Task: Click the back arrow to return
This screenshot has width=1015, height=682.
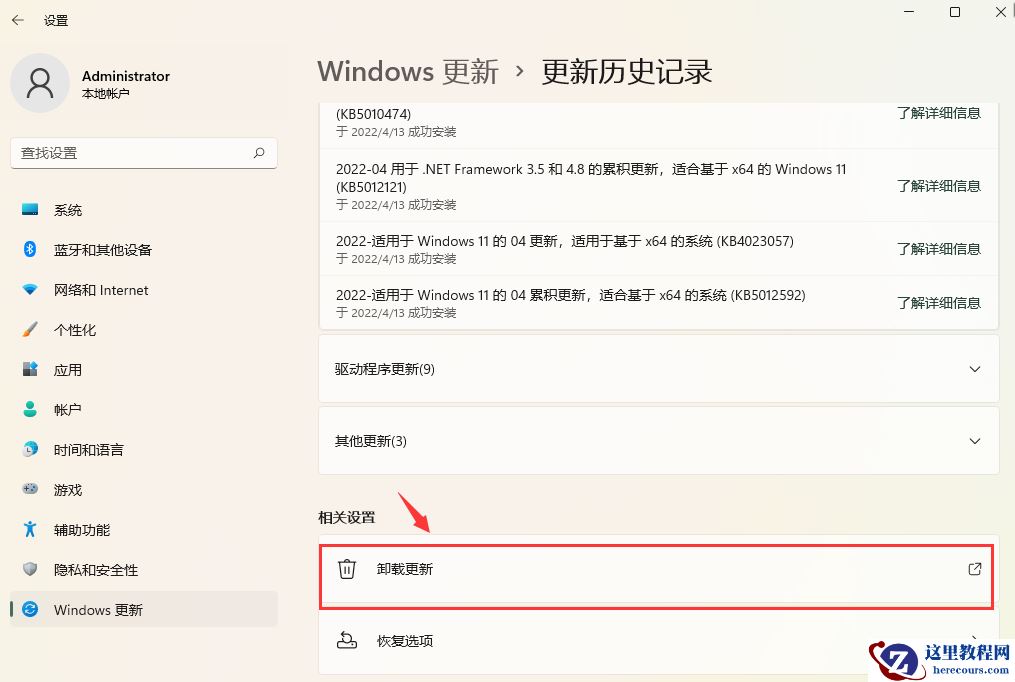Action: (x=18, y=19)
